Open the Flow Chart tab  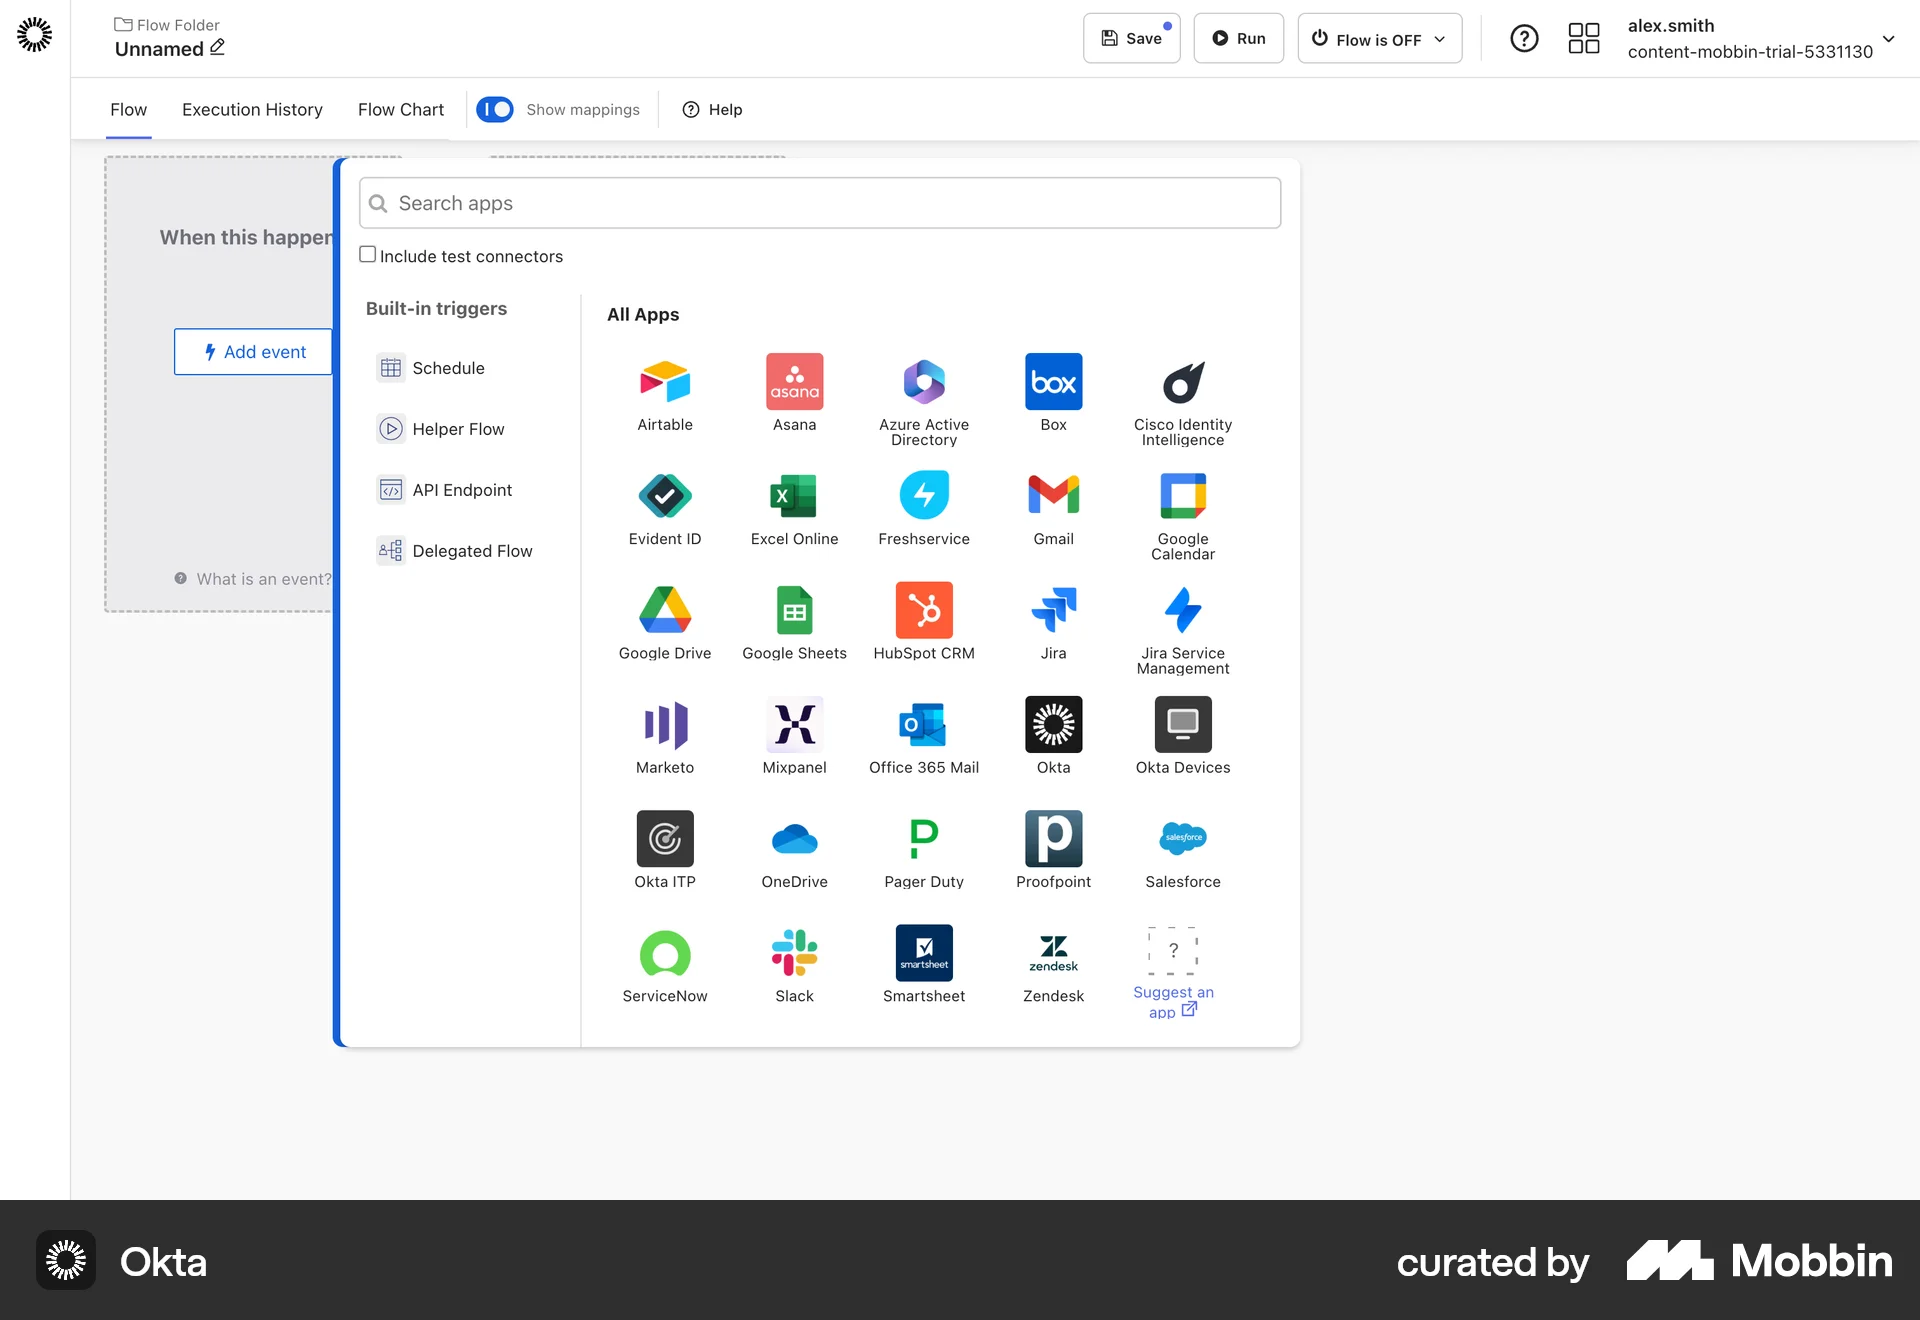[400, 110]
